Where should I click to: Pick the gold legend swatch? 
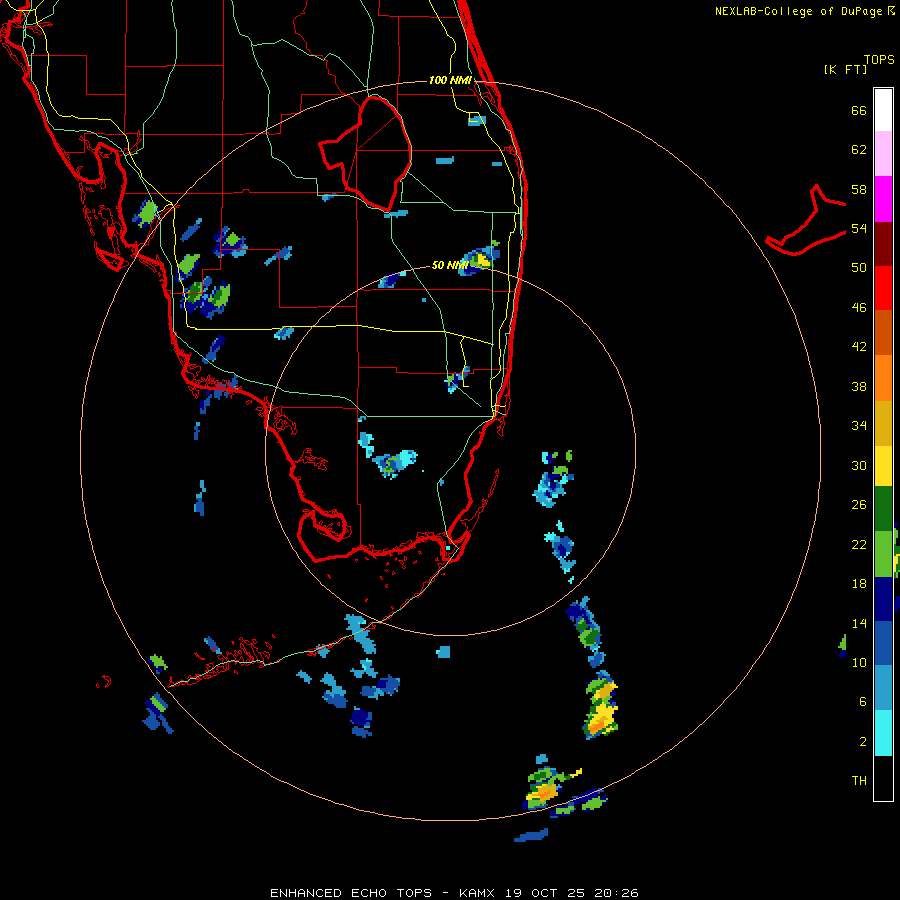(x=883, y=423)
